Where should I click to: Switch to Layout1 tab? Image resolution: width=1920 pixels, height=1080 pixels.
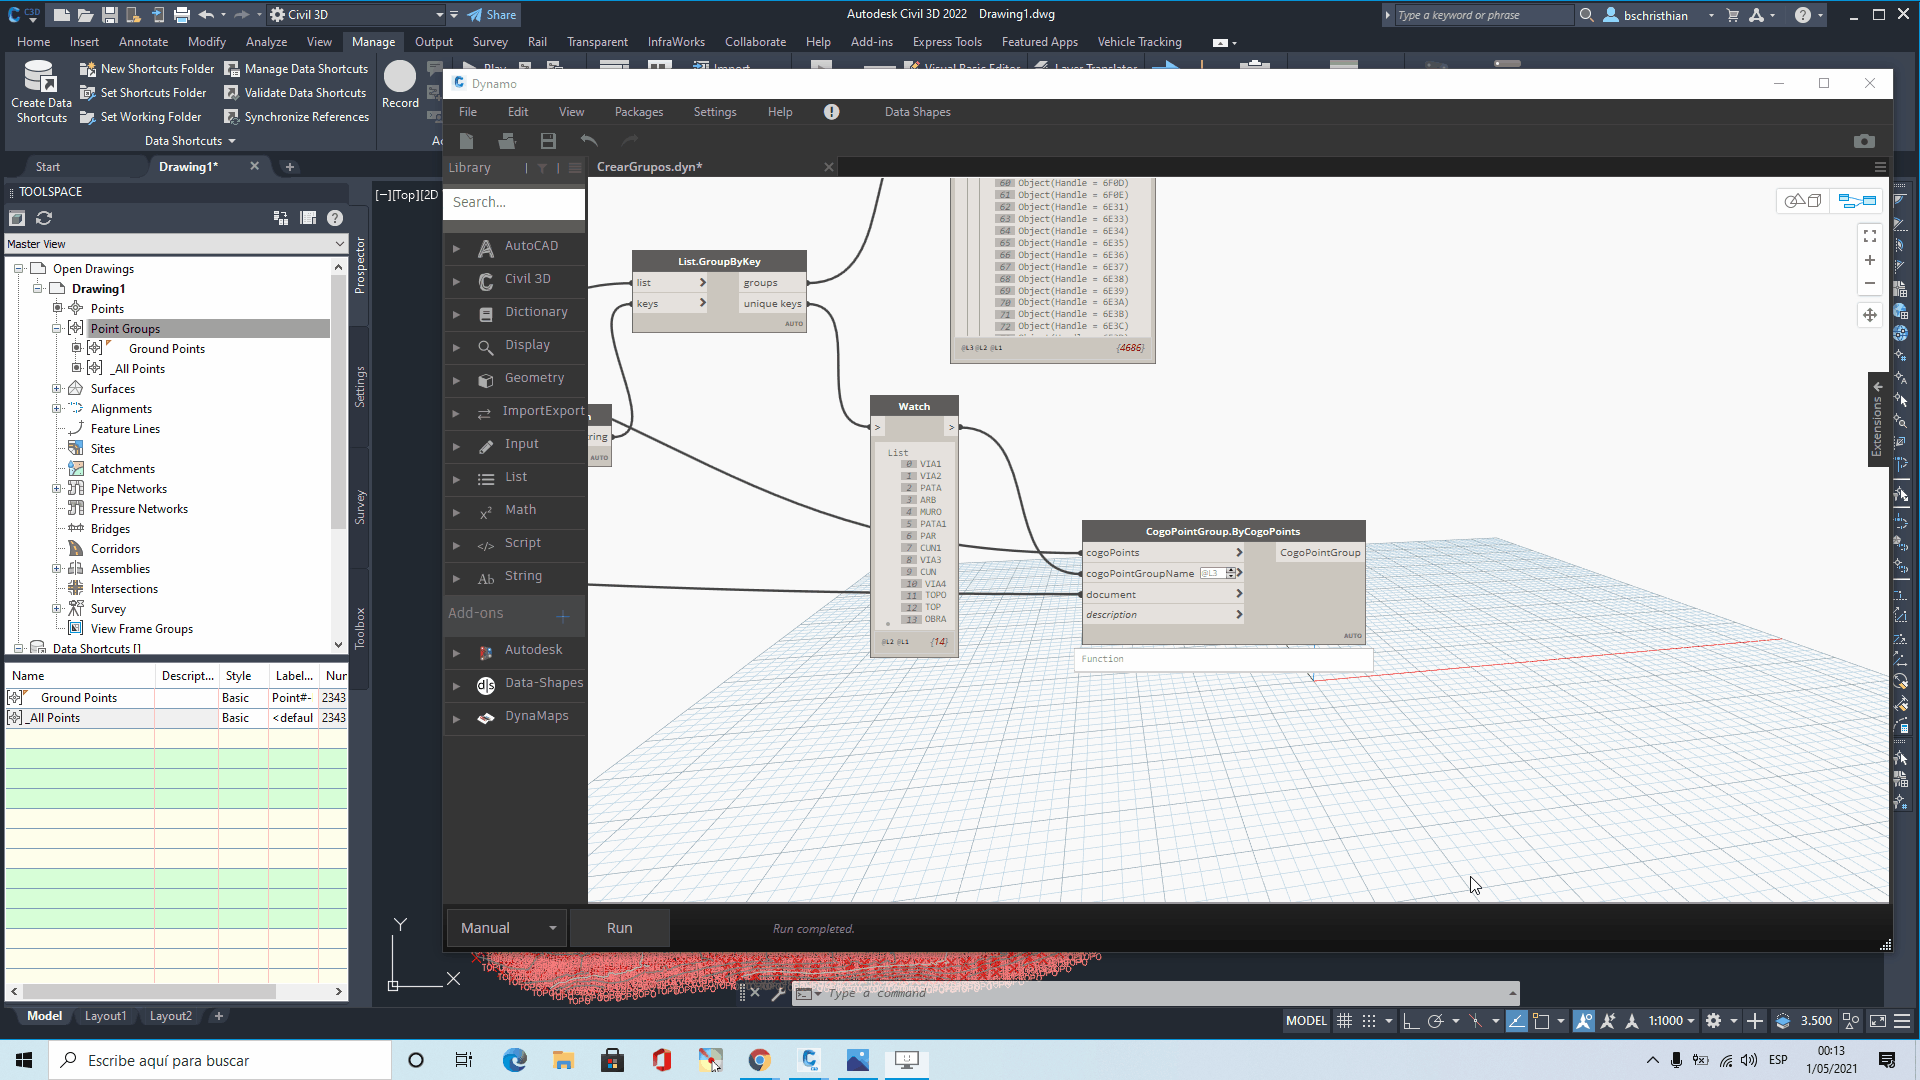(x=105, y=1016)
